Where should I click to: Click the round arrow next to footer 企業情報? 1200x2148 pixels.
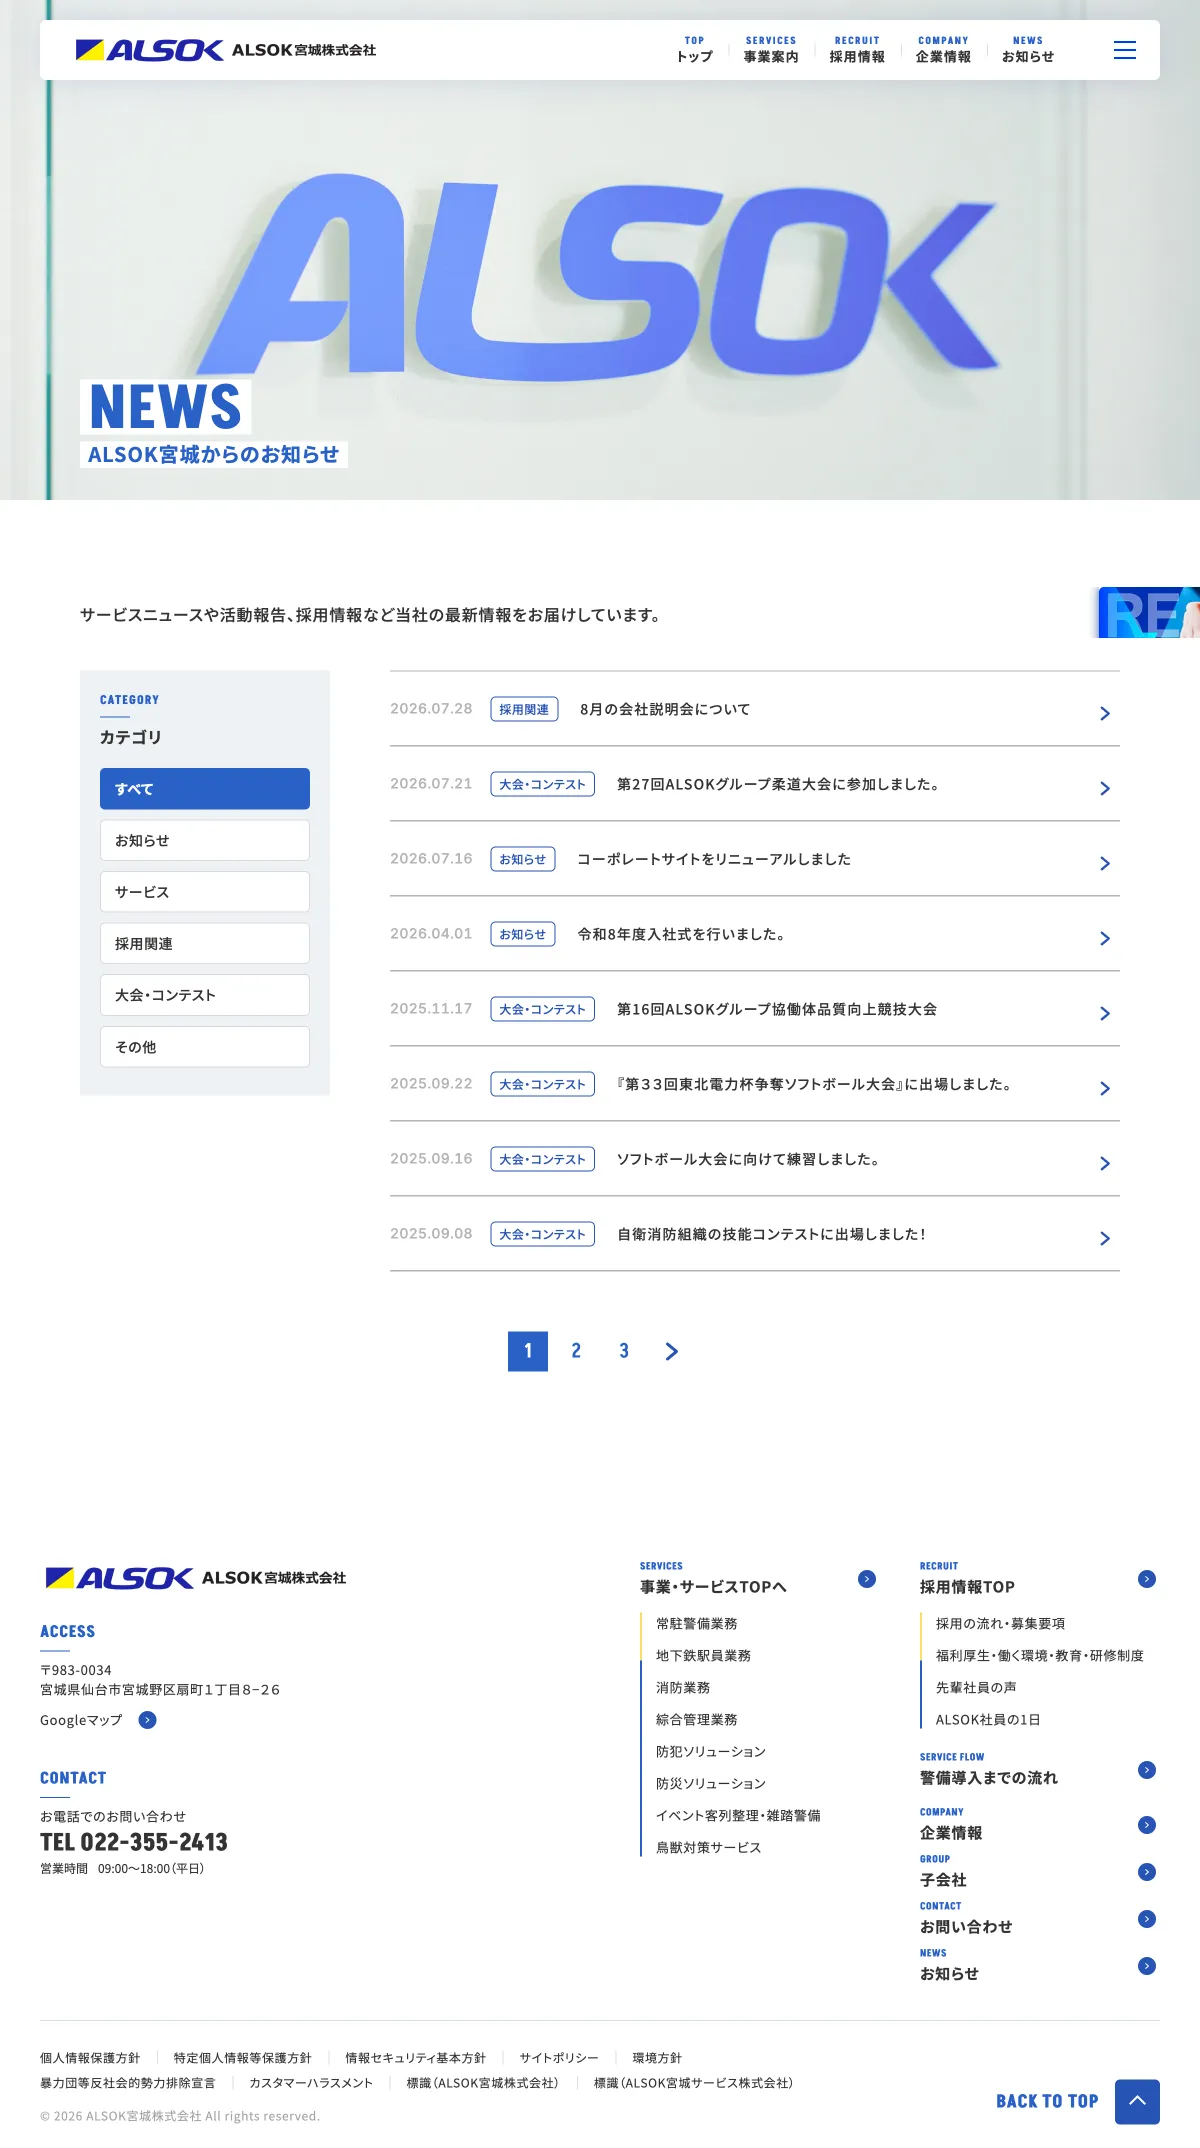1147,1825
